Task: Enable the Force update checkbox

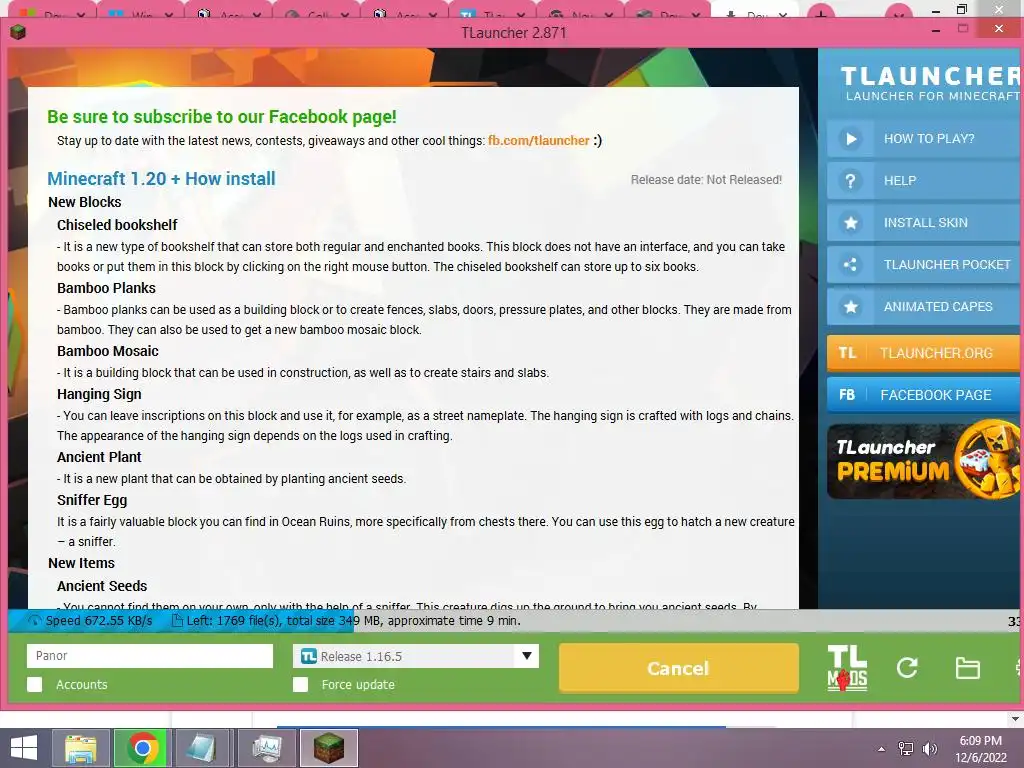Action: [x=300, y=684]
